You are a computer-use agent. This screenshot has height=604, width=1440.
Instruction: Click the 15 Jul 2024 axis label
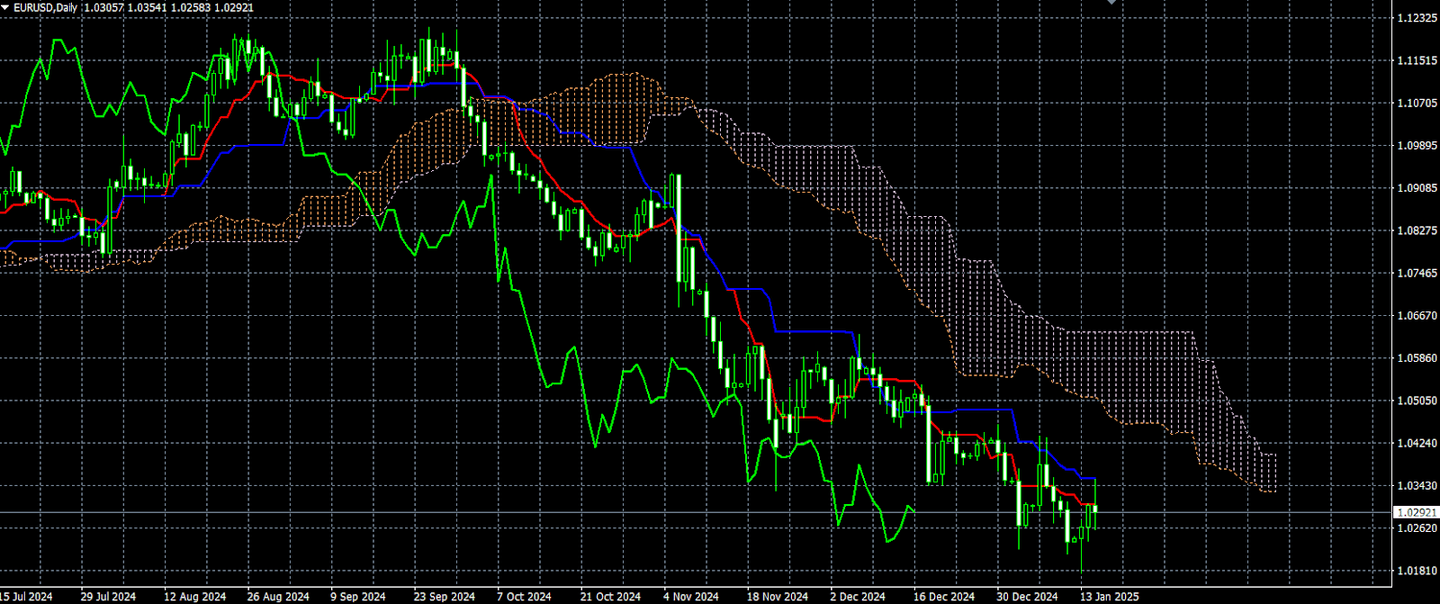click(x=25, y=596)
